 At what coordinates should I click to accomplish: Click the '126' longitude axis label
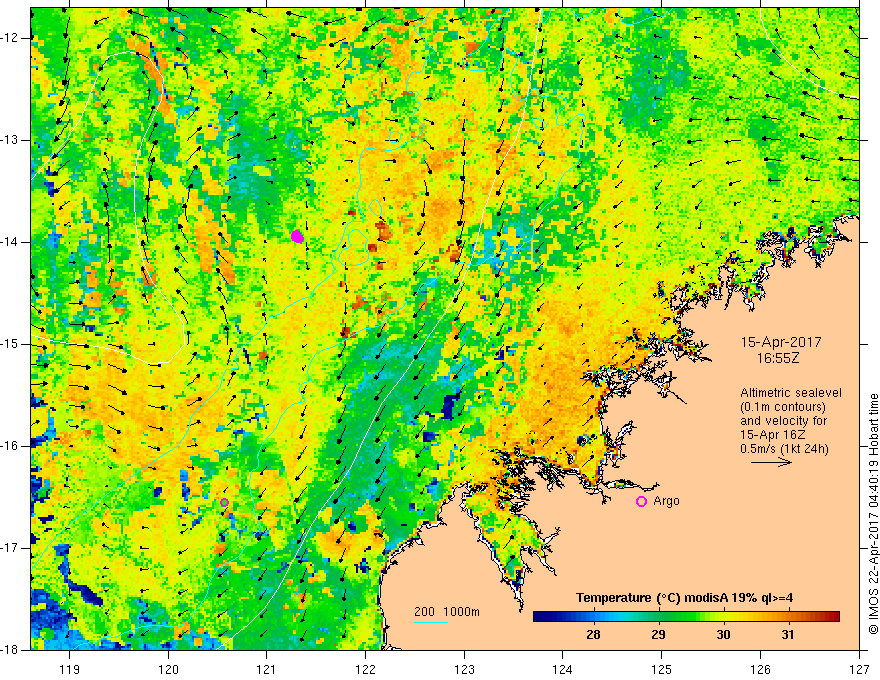coord(760,669)
